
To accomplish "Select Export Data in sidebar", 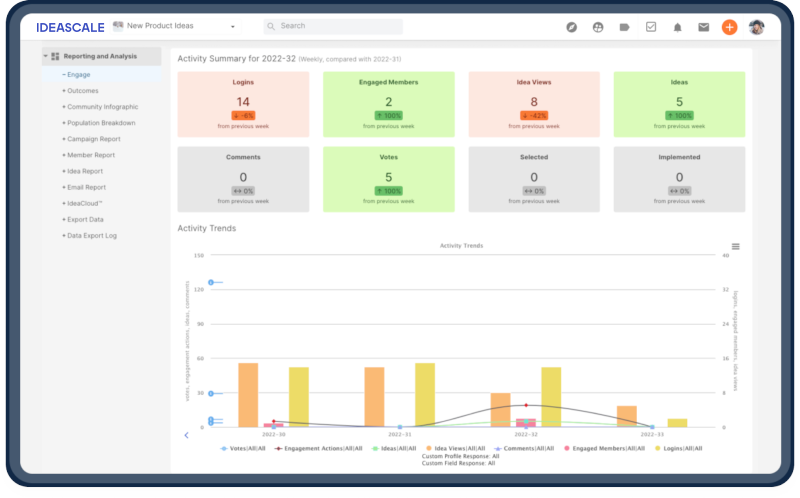I will point(85,219).
